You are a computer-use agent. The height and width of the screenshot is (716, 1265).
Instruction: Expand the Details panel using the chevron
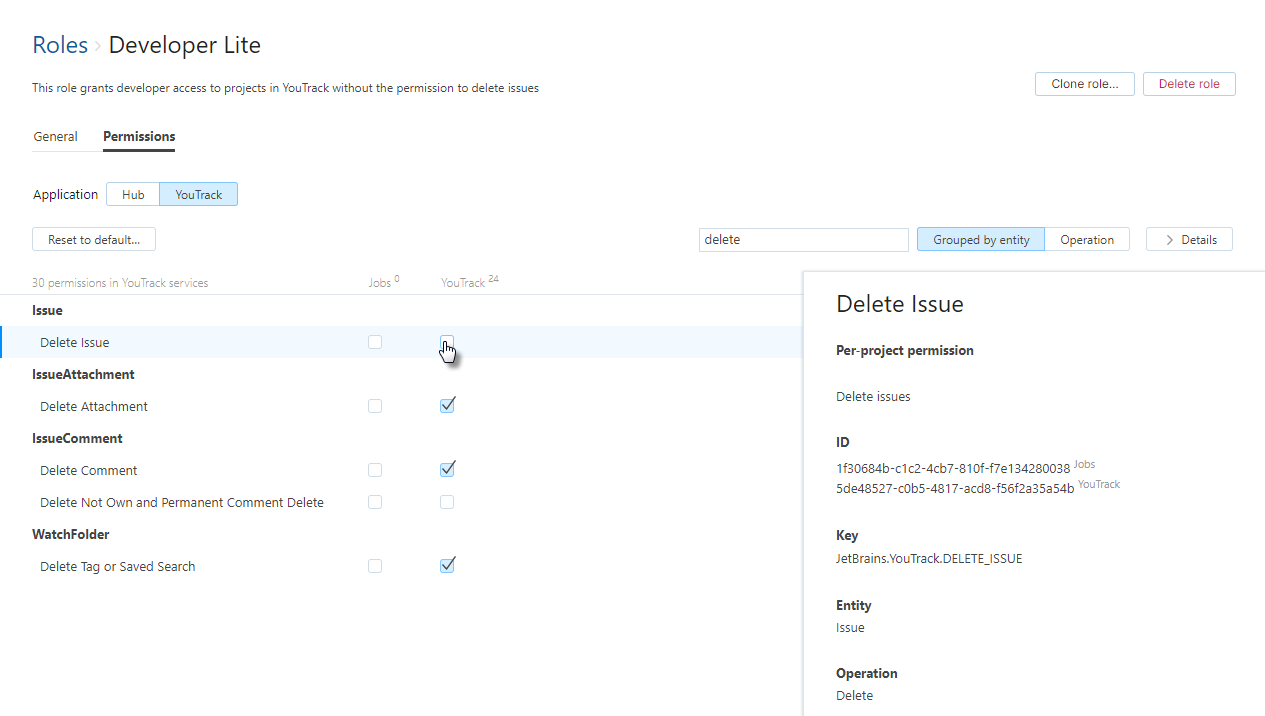click(x=1189, y=239)
